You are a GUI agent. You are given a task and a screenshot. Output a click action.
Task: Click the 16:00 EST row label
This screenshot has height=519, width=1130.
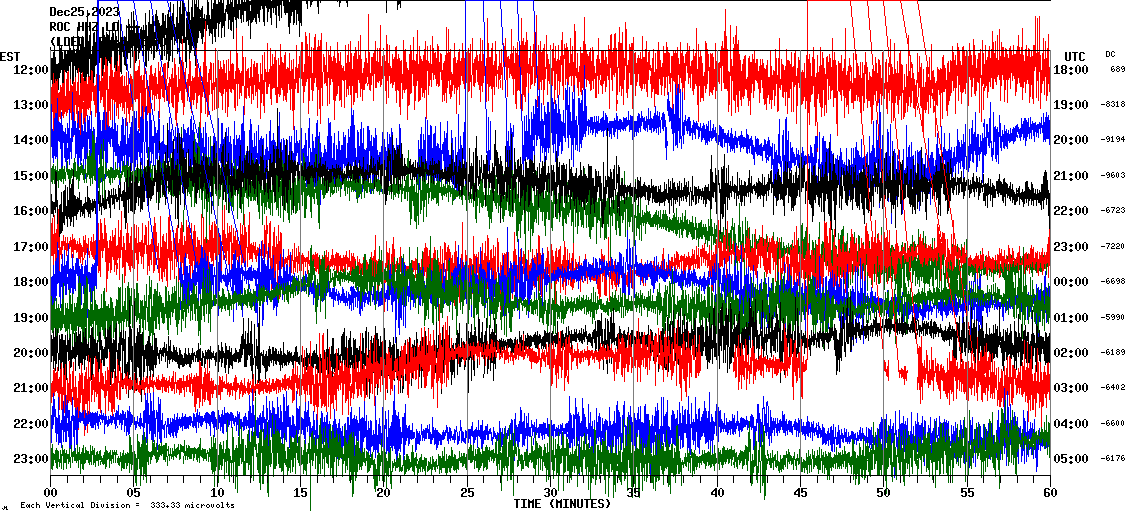coord(31,211)
